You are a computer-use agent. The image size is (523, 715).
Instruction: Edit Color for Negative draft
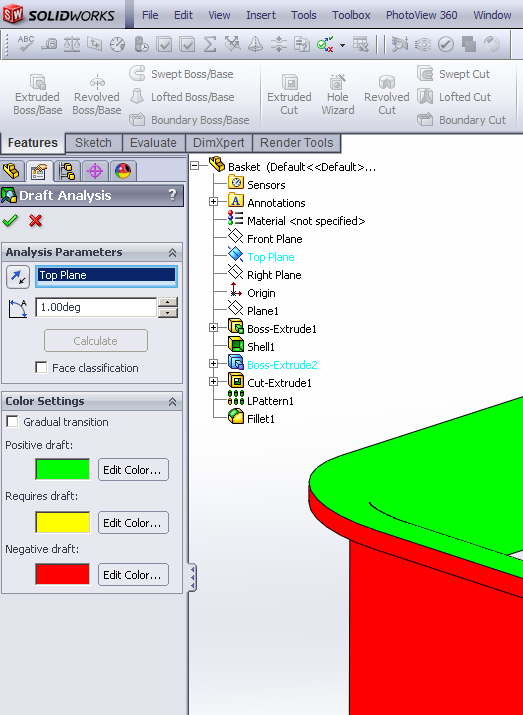point(133,575)
